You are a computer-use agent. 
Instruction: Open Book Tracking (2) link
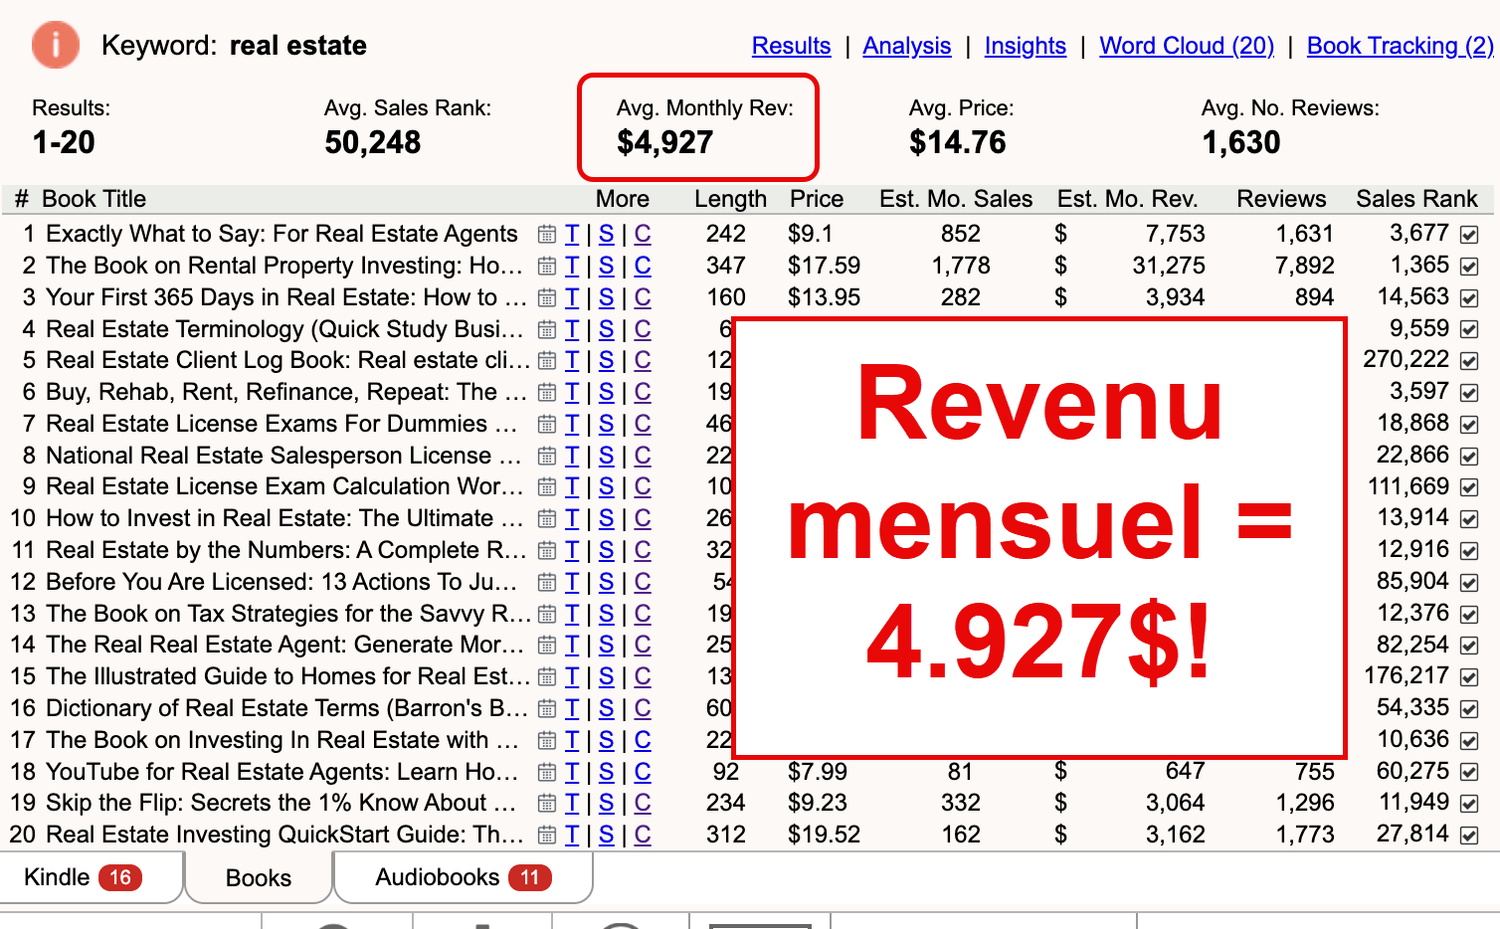[1400, 46]
